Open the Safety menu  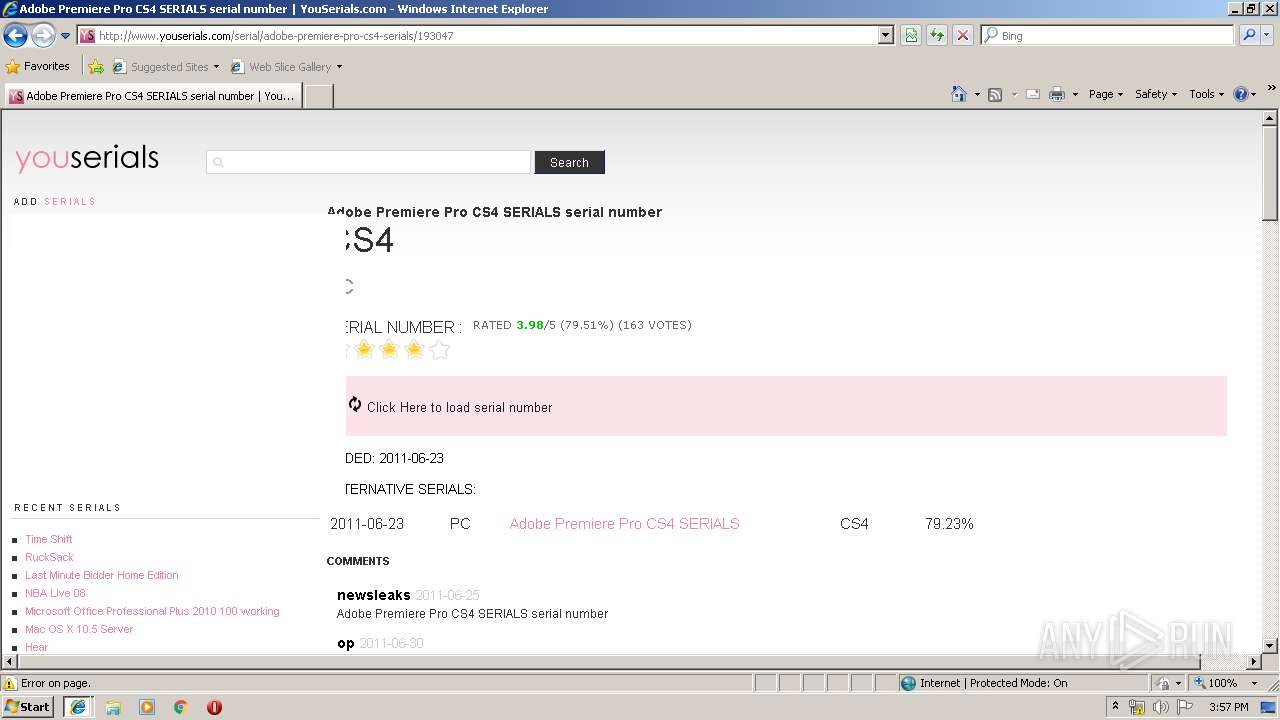[1156, 94]
